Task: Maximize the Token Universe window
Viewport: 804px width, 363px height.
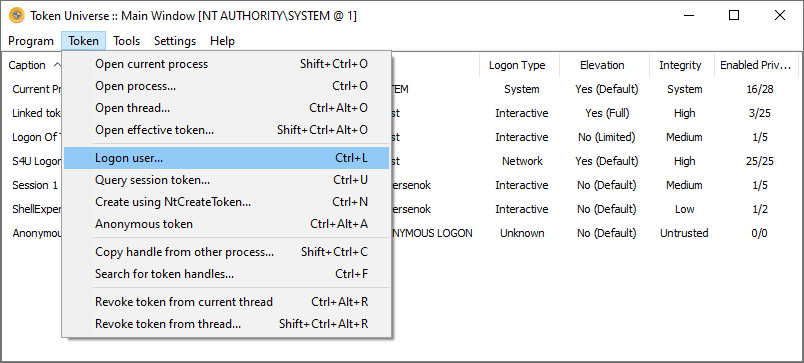Action: [x=734, y=15]
